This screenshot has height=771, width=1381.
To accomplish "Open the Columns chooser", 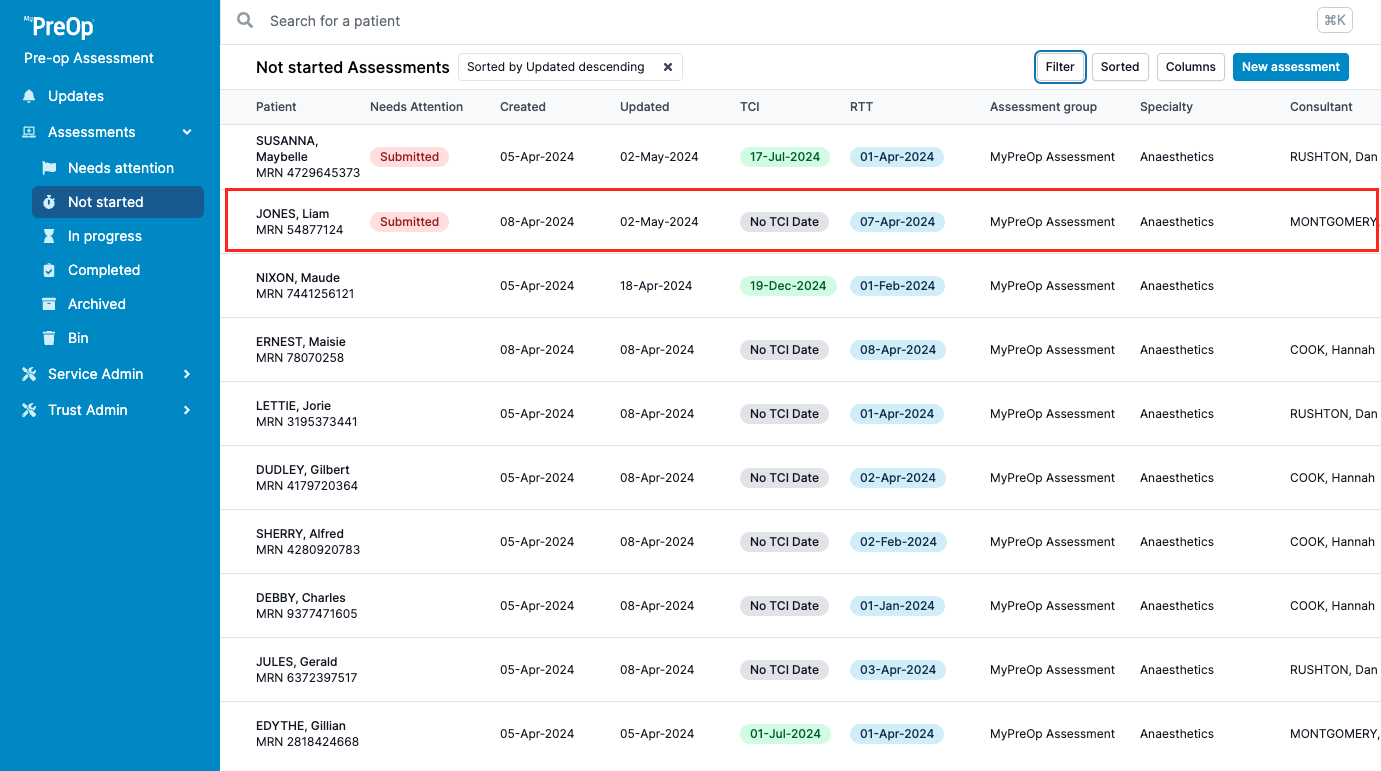I will 1191,67.
